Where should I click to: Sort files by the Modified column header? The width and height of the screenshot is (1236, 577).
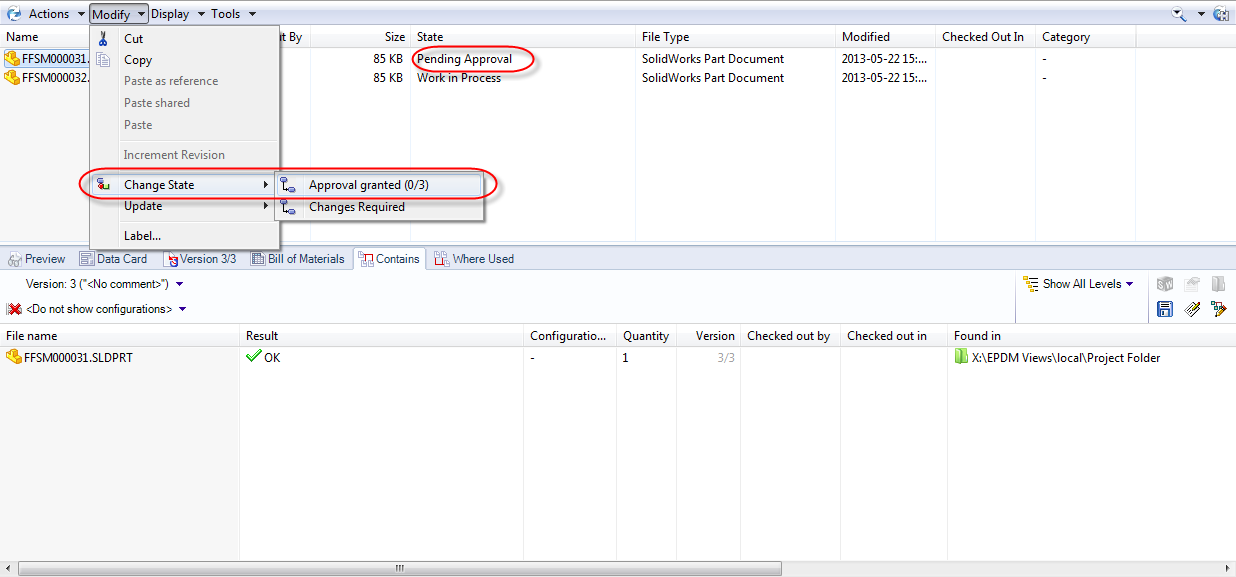pyautogui.click(x=865, y=37)
